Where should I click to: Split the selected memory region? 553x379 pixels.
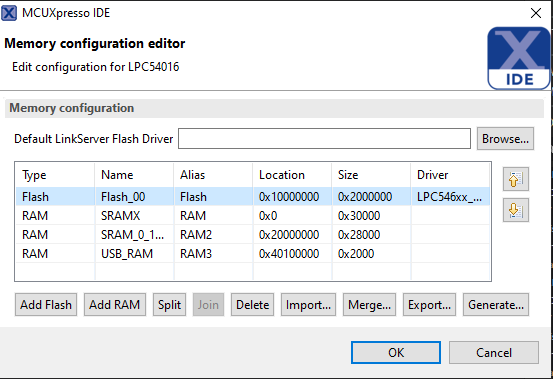tap(169, 305)
